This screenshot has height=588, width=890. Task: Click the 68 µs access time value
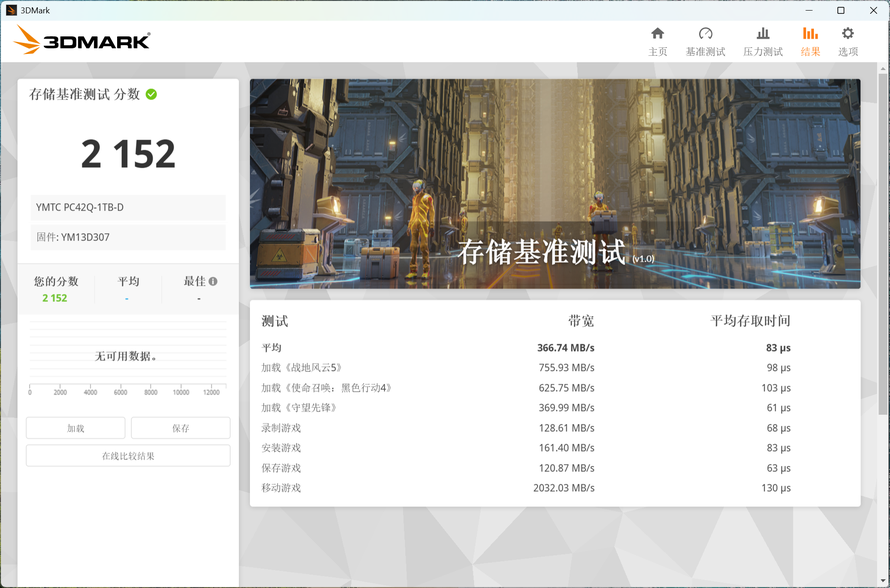[x=779, y=428]
